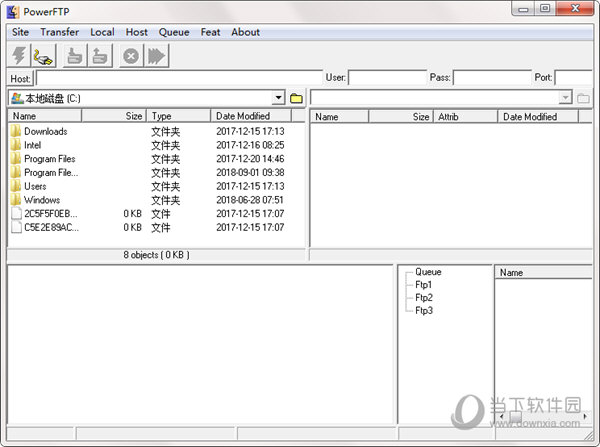The height and width of the screenshot is (447, 600).
Task: Sort local list by Type header
Action: click(x=178, y=116)
